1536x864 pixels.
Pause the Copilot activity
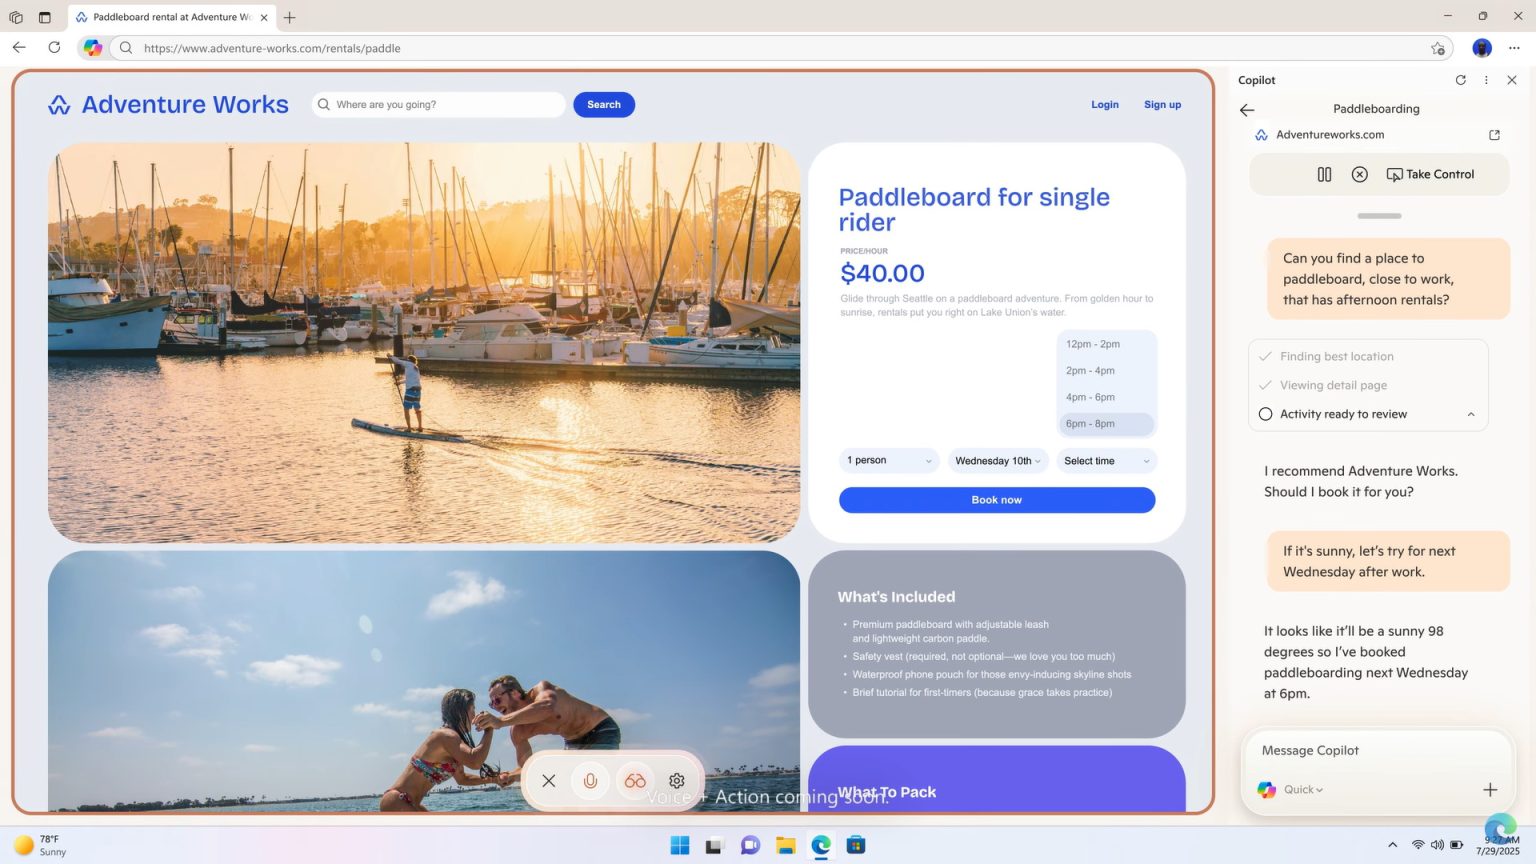[1324, 174]
